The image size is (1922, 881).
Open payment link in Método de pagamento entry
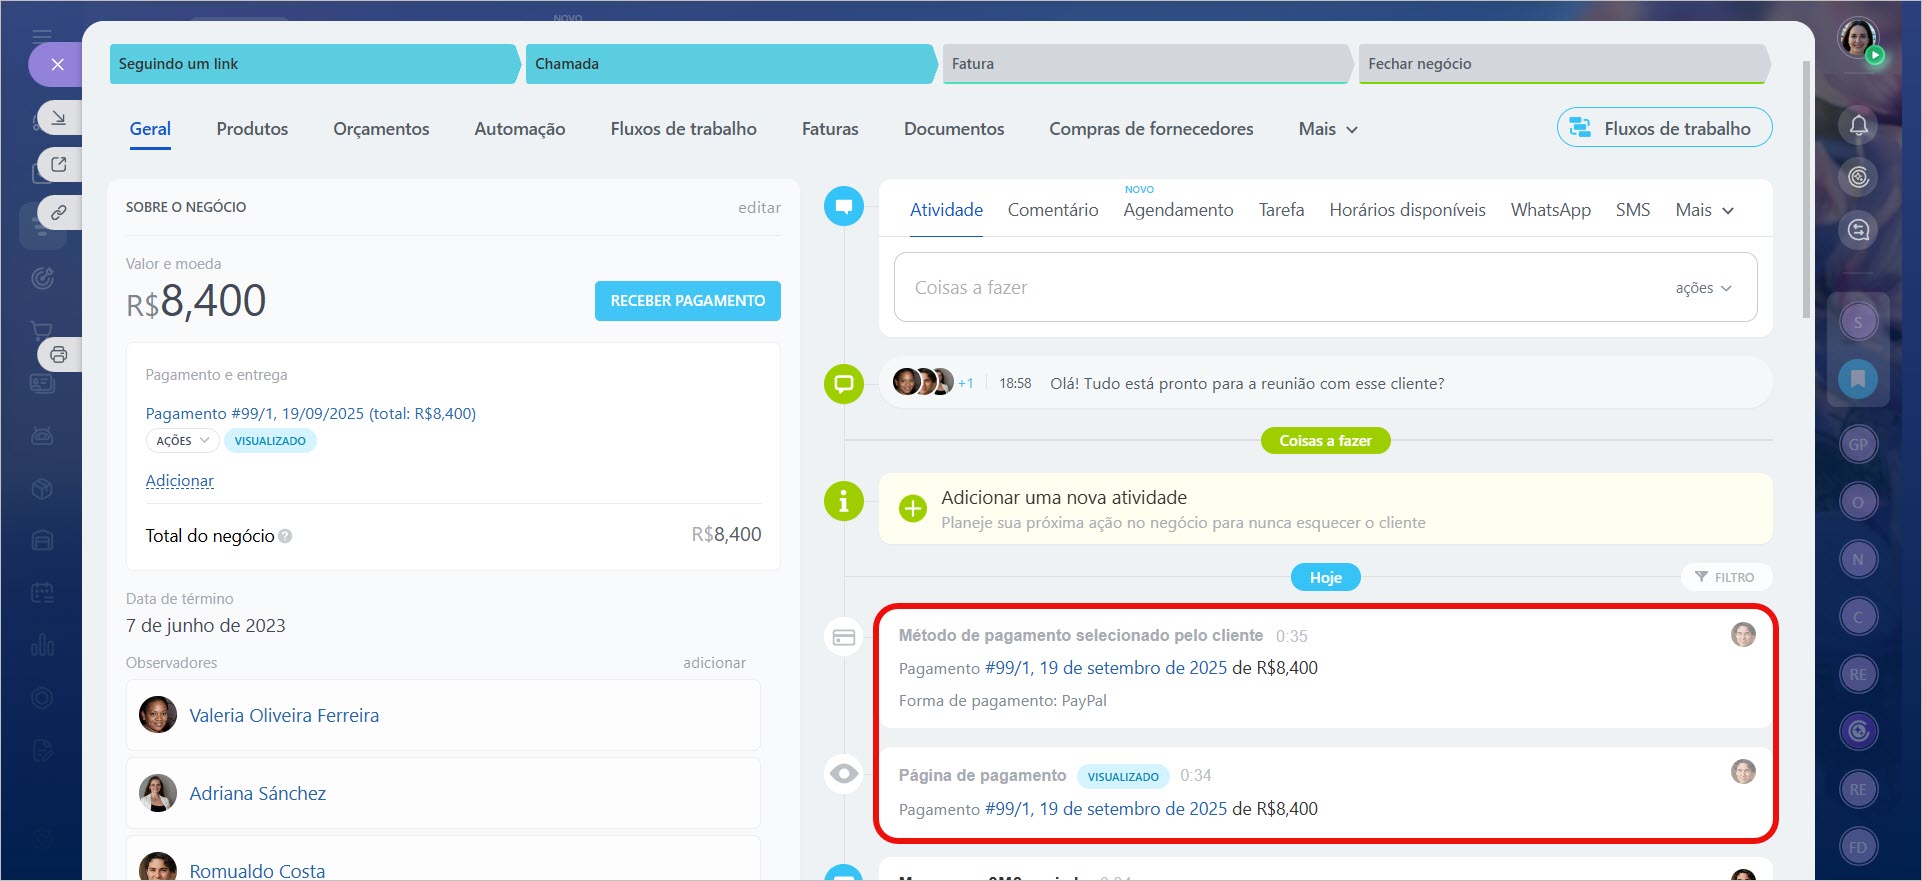point(1106,668)
